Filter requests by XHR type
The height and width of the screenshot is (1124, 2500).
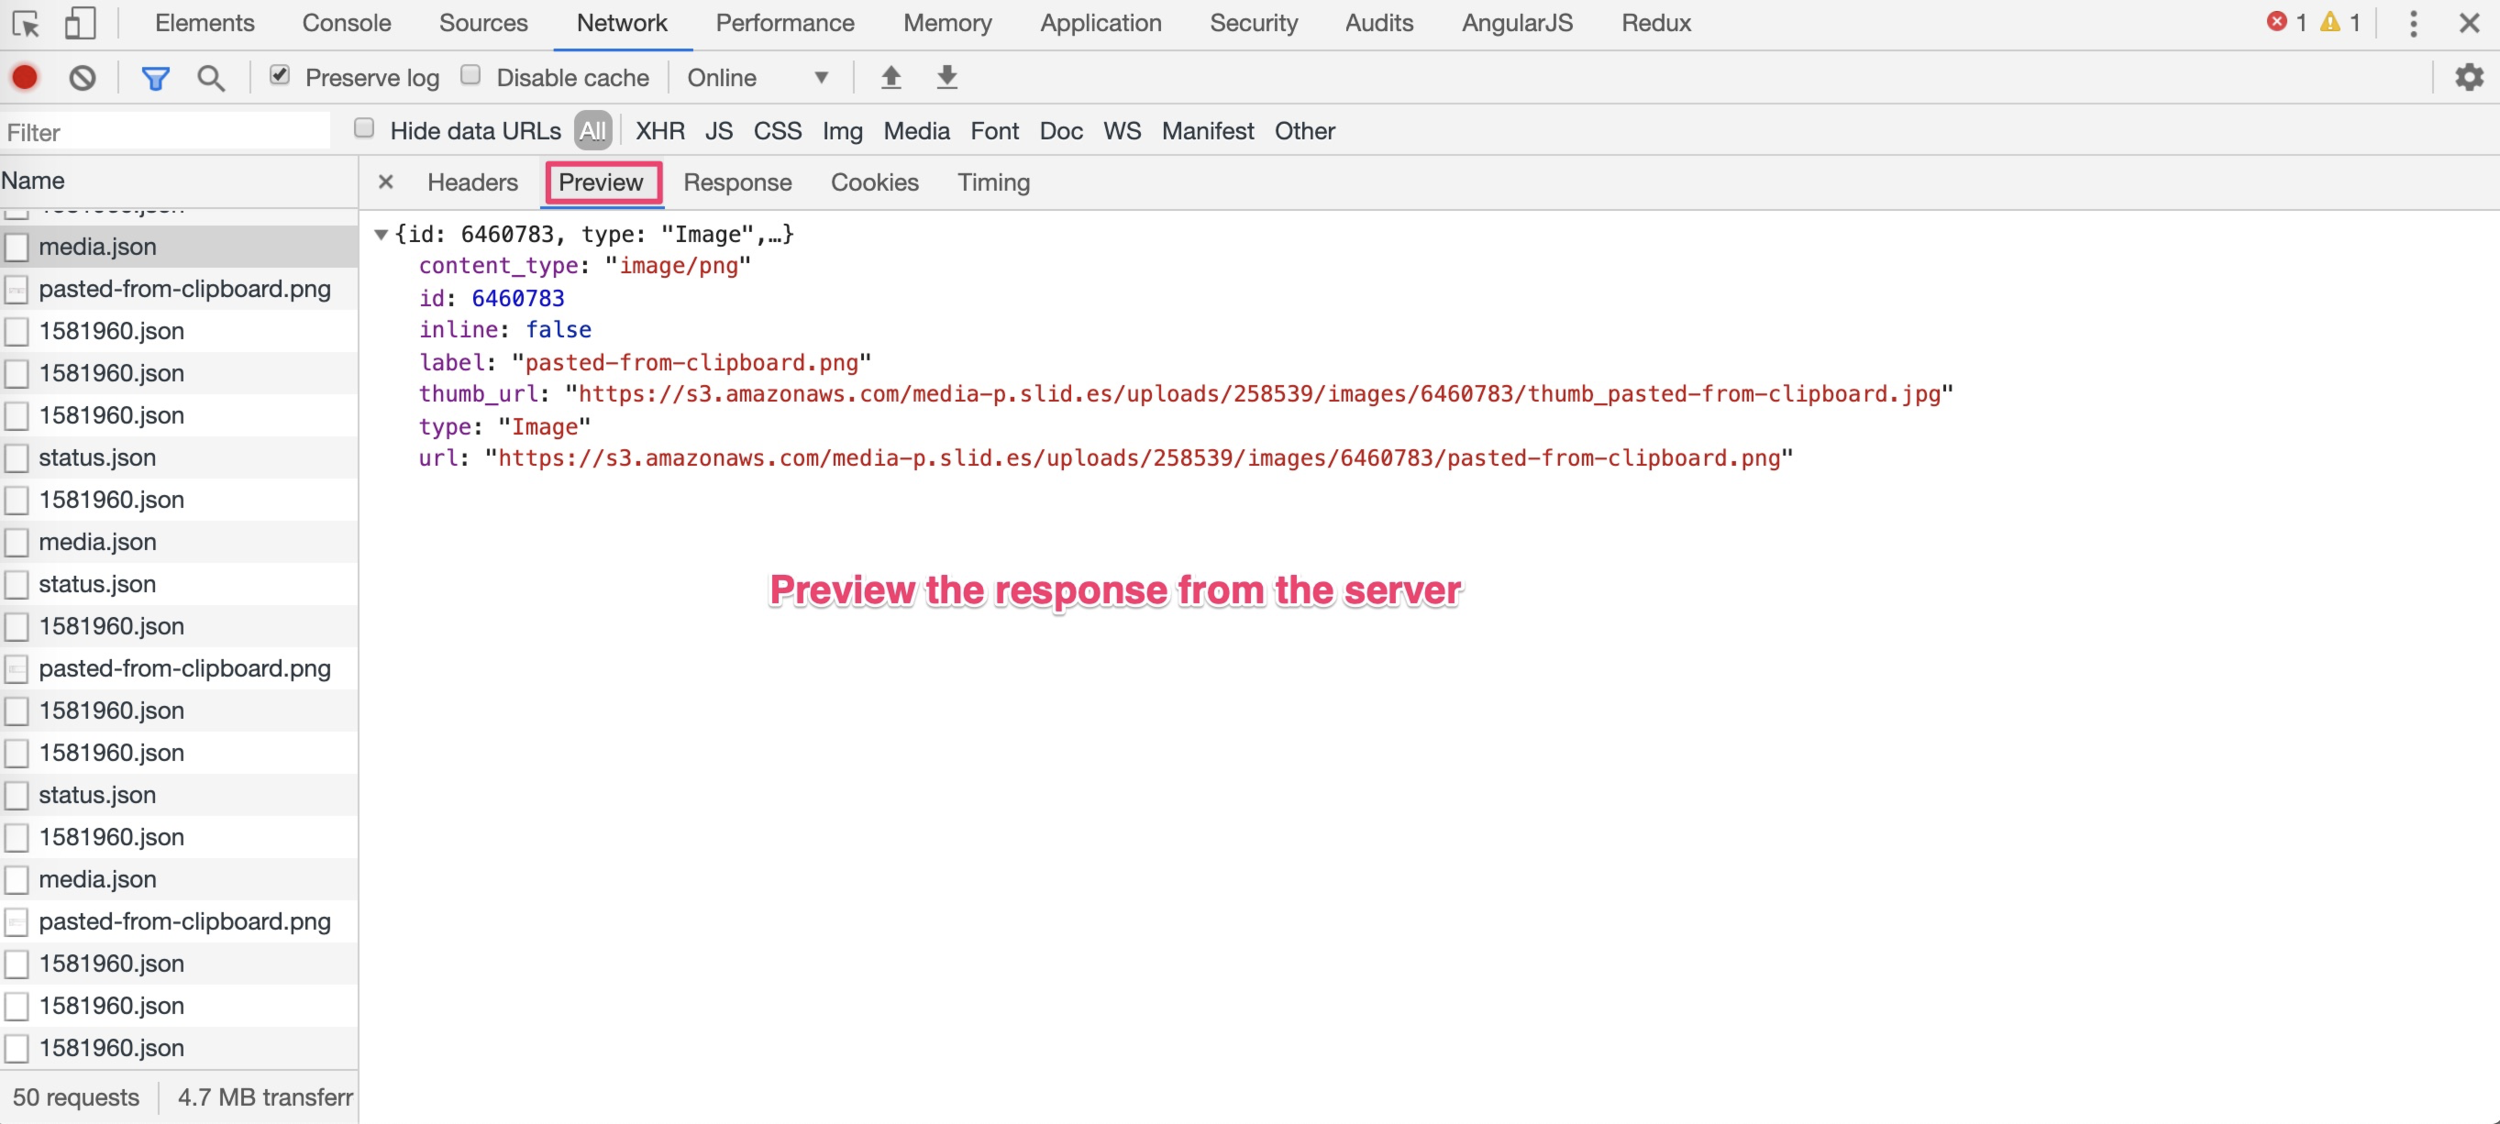(x=660, y=131)
